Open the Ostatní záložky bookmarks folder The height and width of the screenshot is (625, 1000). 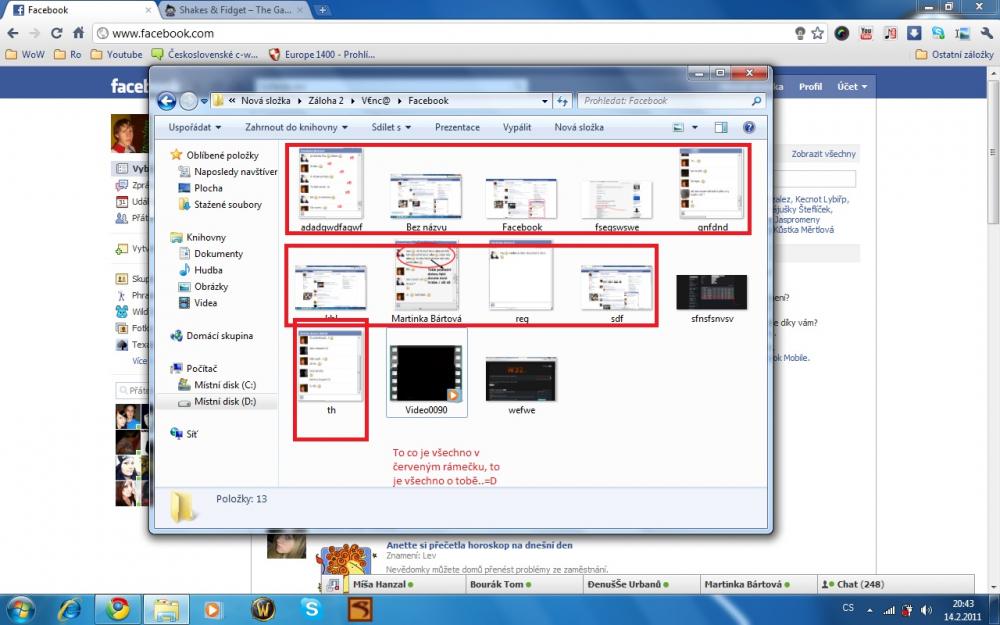(955, 55)
